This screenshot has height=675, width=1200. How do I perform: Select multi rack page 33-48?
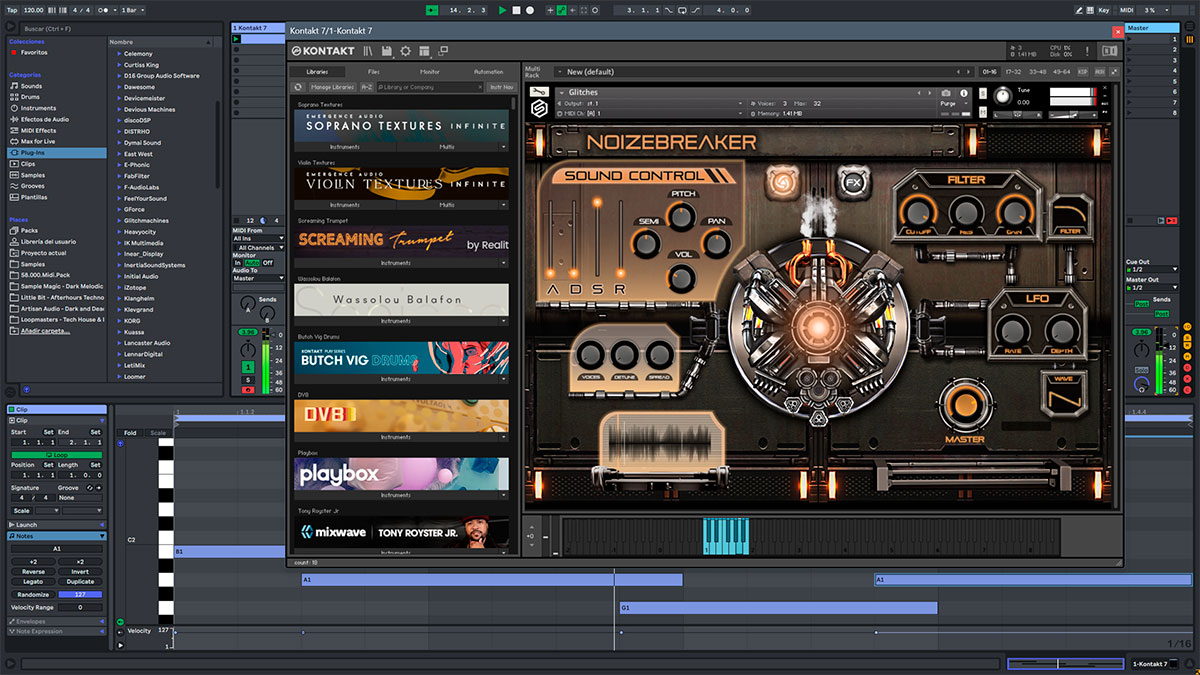click(1038, 72)
